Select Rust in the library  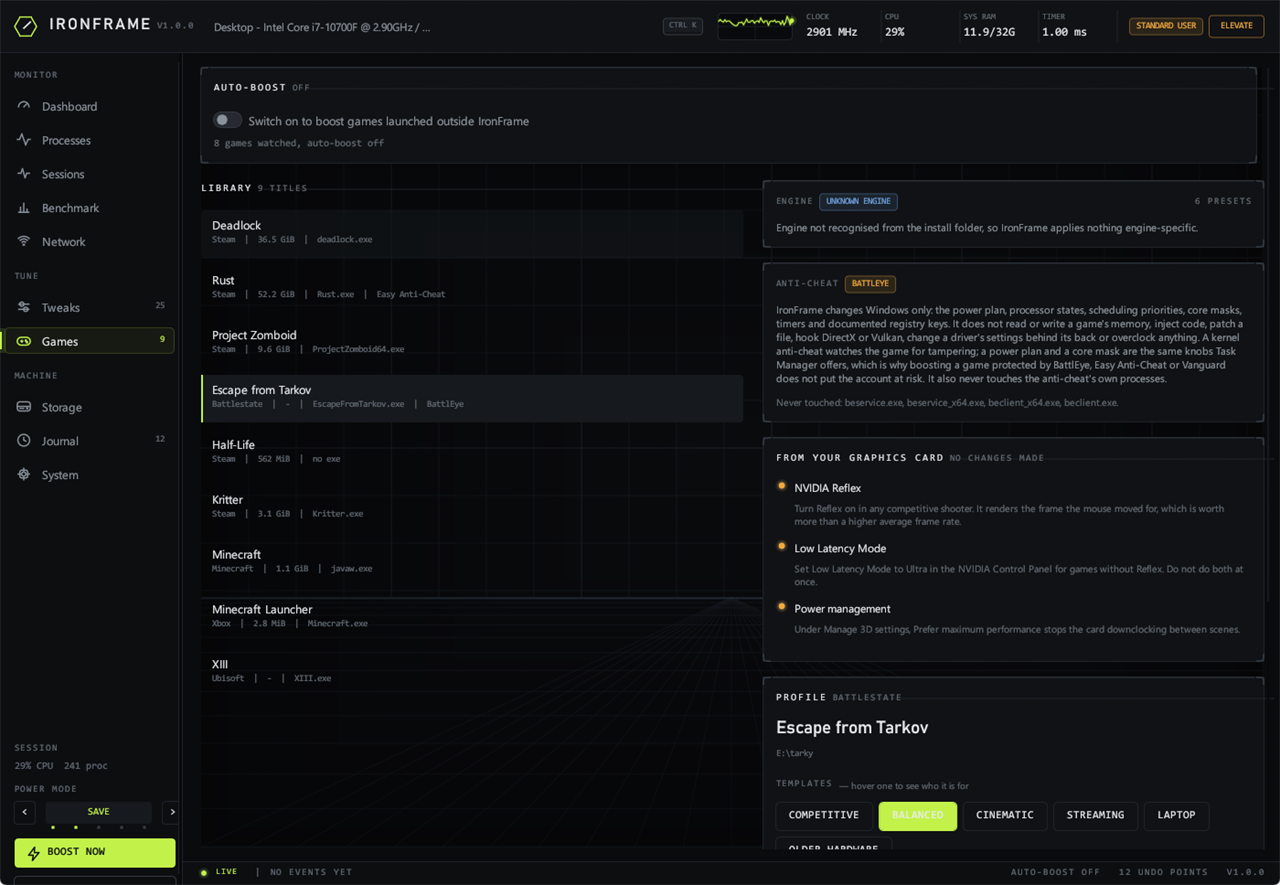(x=472, y=287)
